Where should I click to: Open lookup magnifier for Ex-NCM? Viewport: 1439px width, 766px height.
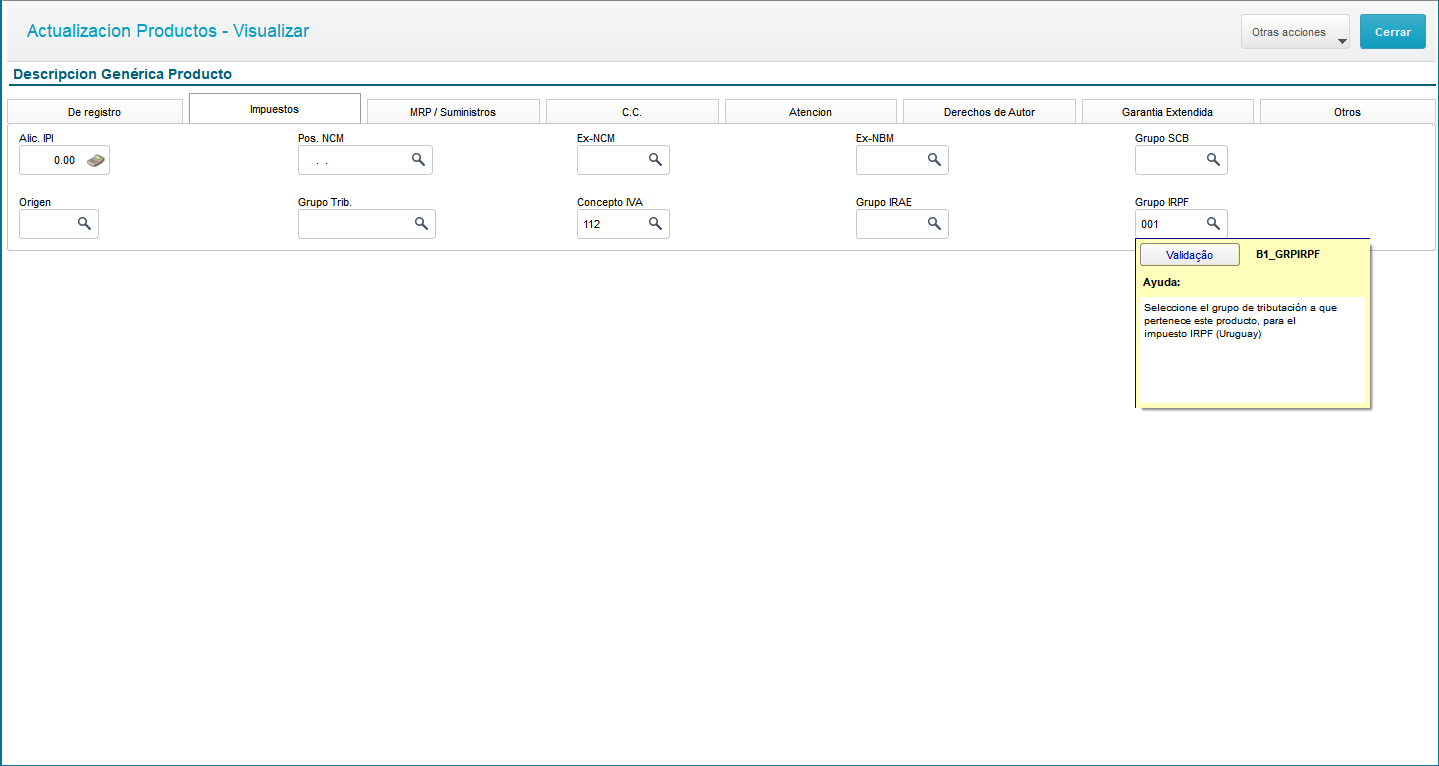[x=656, y=159]
